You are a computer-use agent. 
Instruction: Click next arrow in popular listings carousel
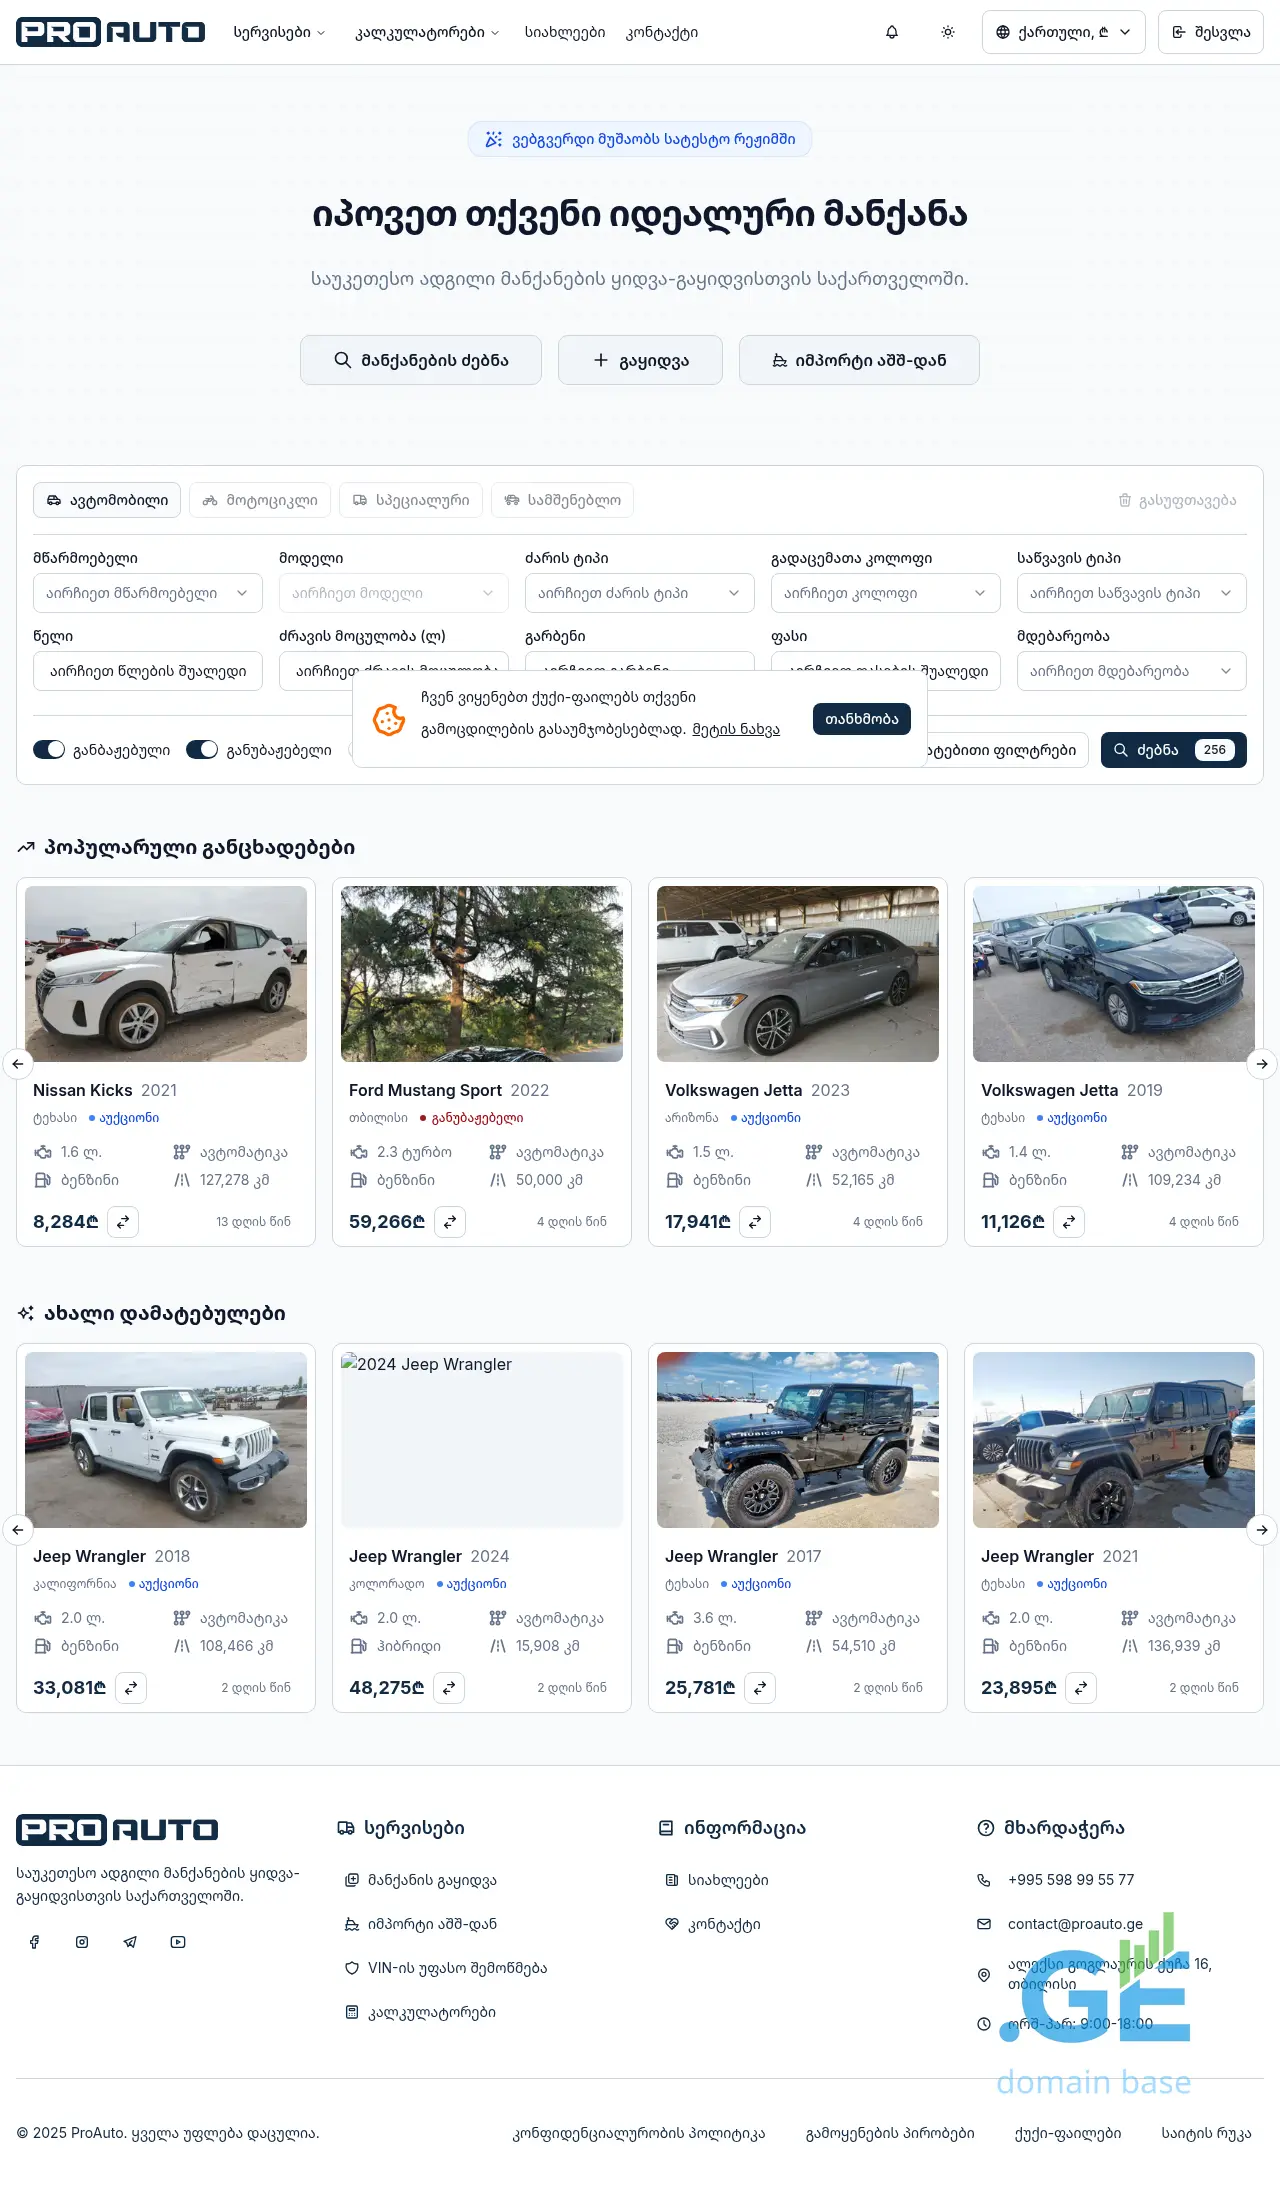click(x=1262, y=1063)
